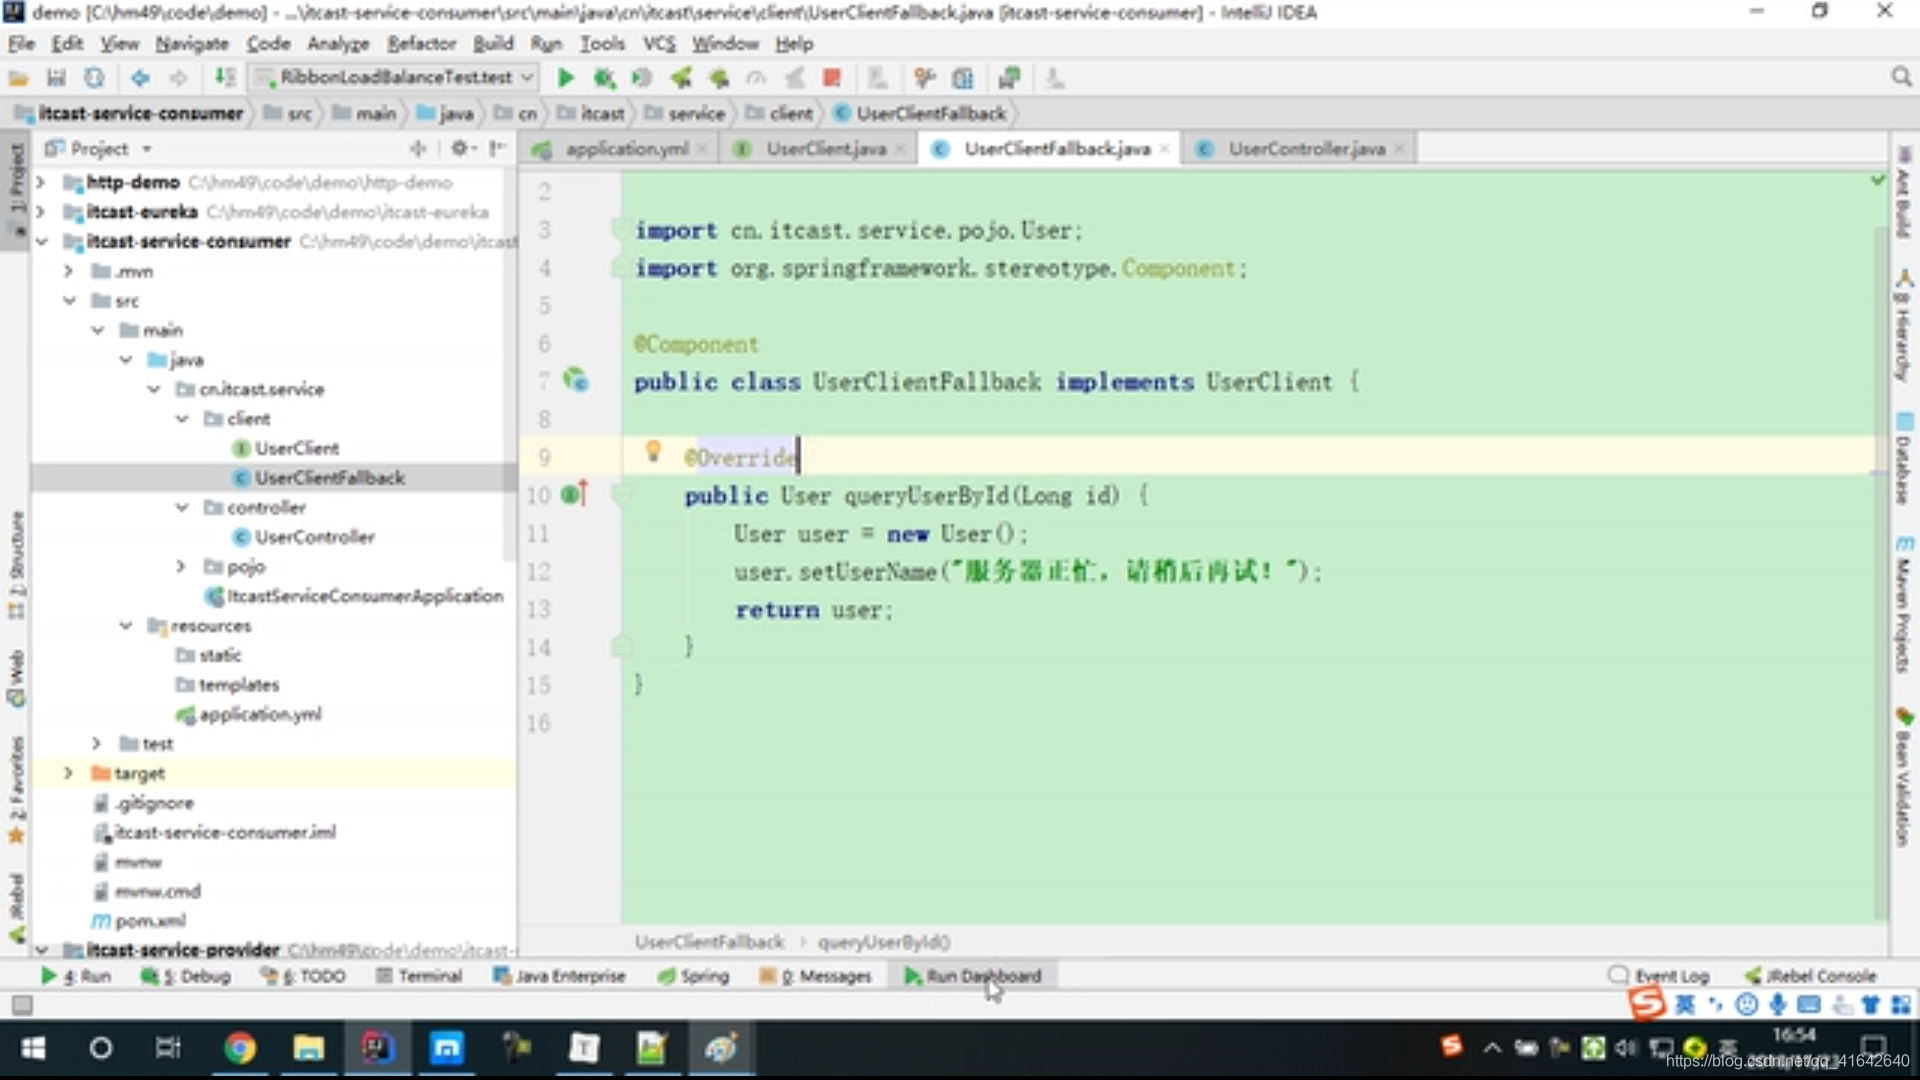Open File Explorer from the taskbar

[x=308, y=1048]
